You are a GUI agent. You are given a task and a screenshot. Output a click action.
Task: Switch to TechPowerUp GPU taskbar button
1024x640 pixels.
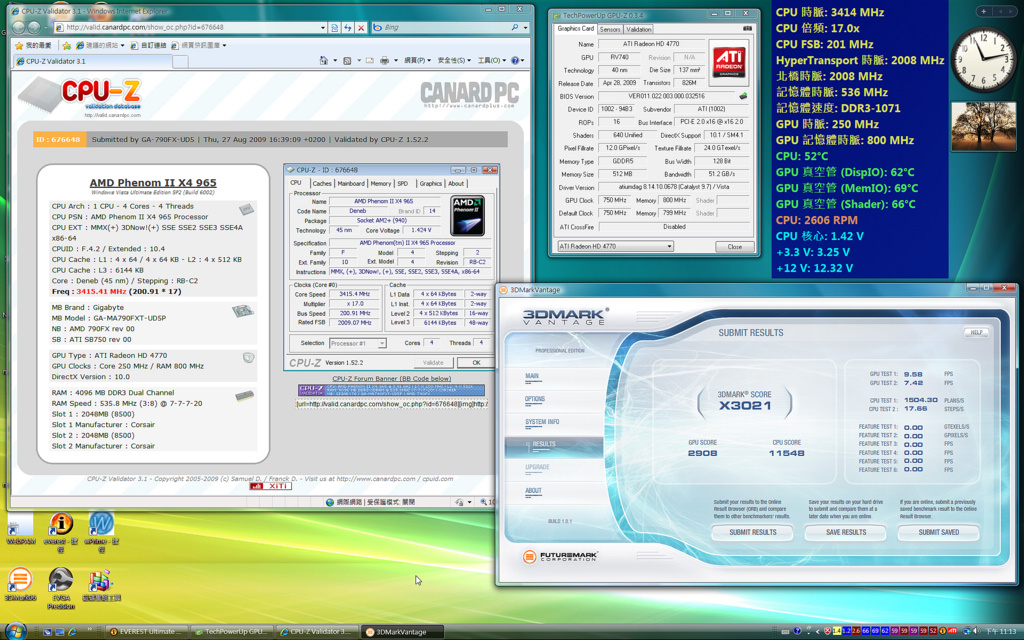click(x=232, y=632)
